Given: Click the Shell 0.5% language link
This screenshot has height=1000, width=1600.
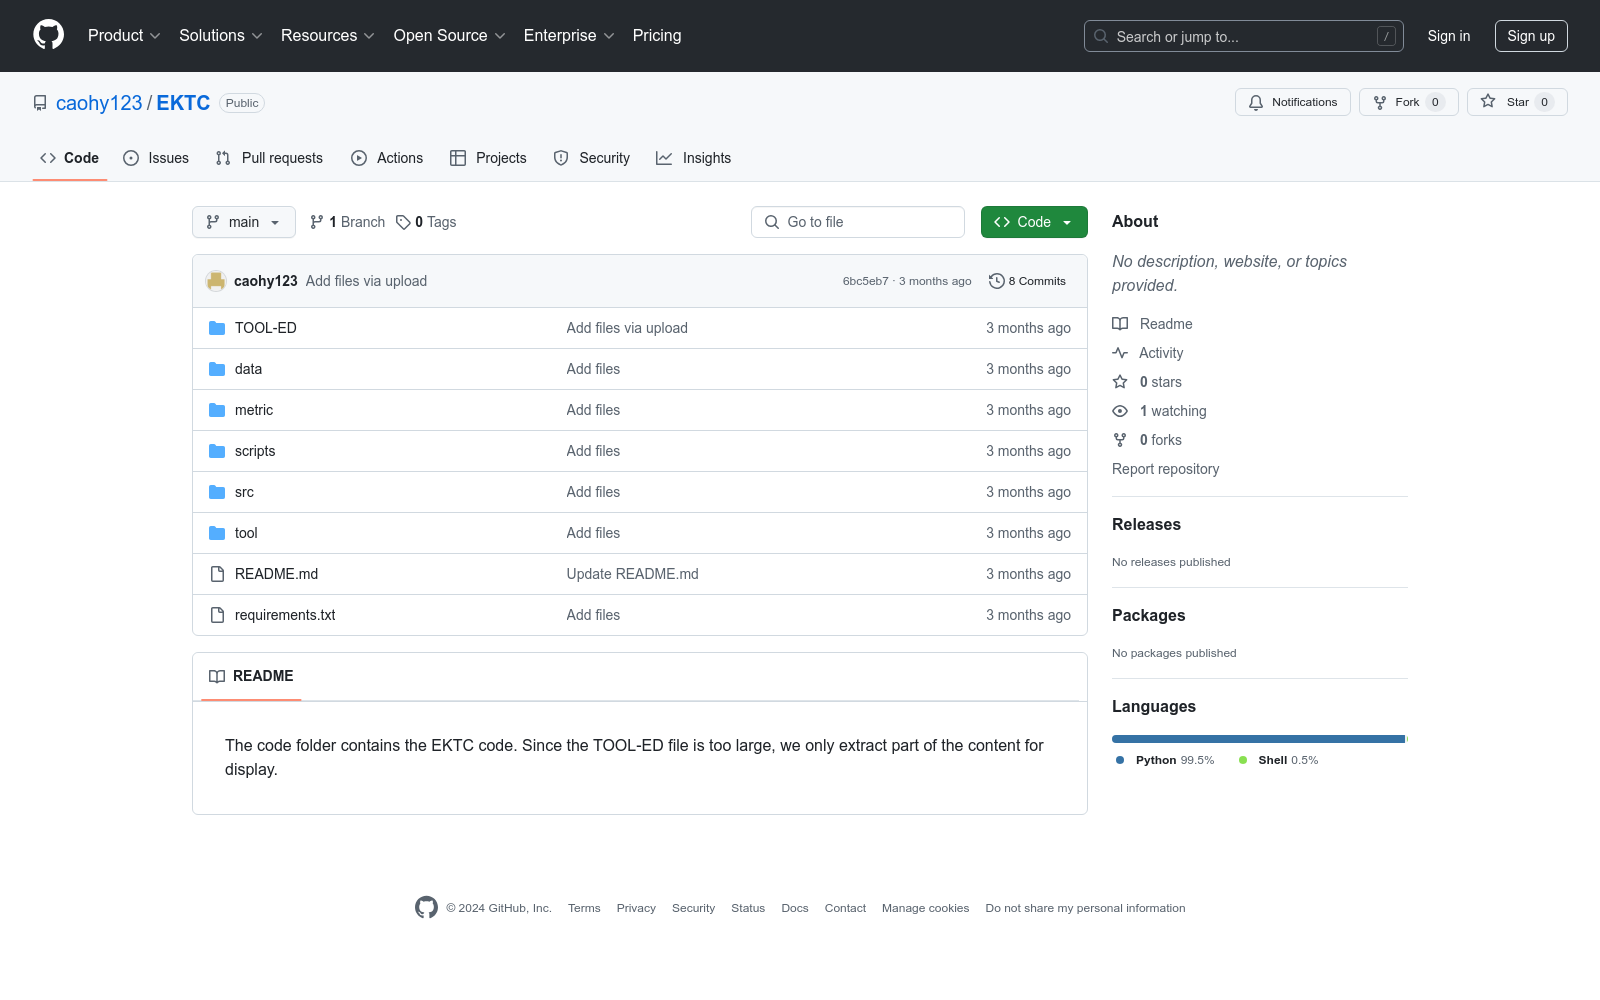Looking at the screenshot, I should [x=1278, y=760].
